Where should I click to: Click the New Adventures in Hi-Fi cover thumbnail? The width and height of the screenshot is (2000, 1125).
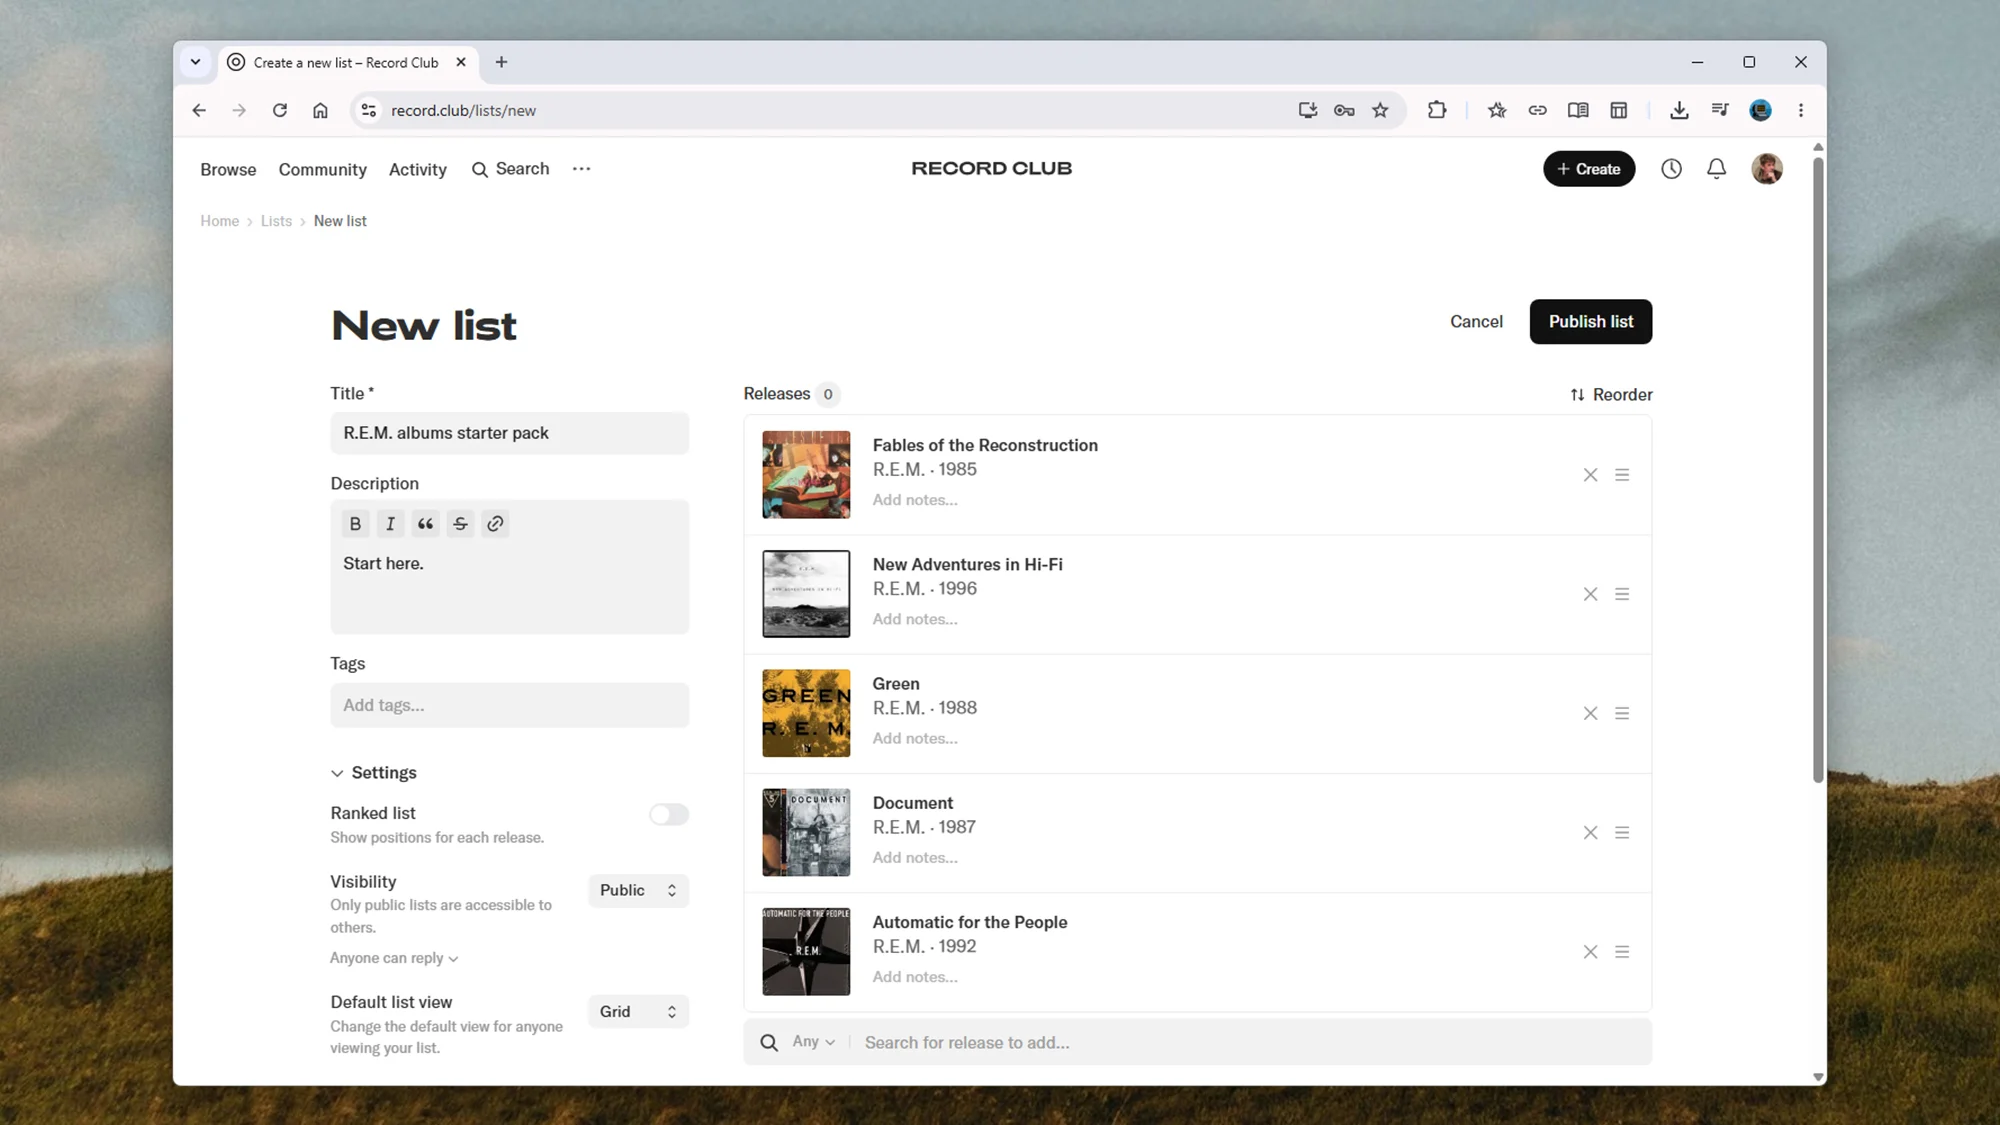click(806, 594)
